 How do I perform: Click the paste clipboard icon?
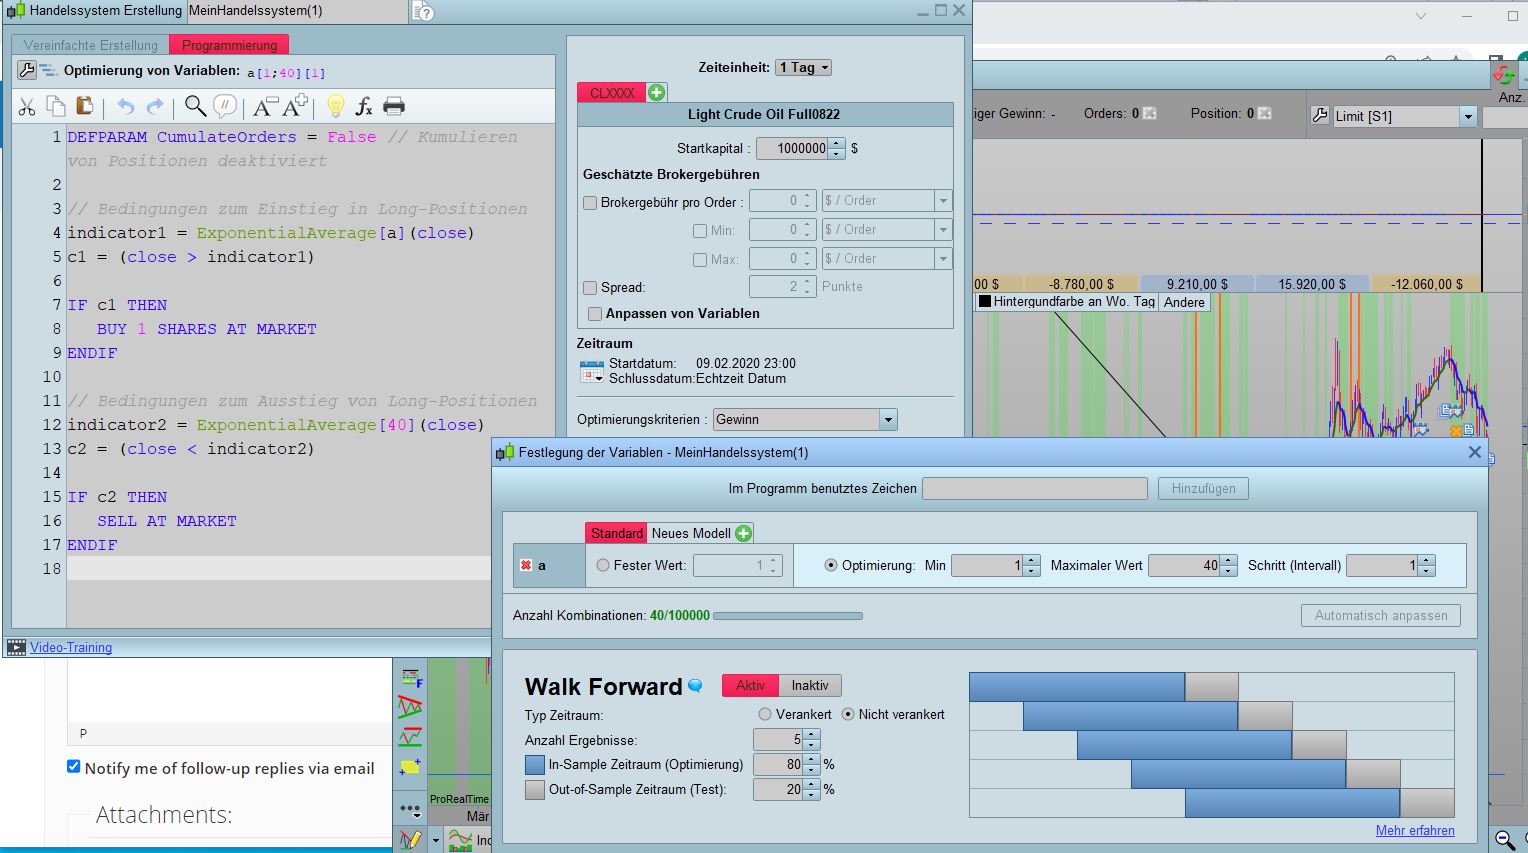tap(85, 106)
